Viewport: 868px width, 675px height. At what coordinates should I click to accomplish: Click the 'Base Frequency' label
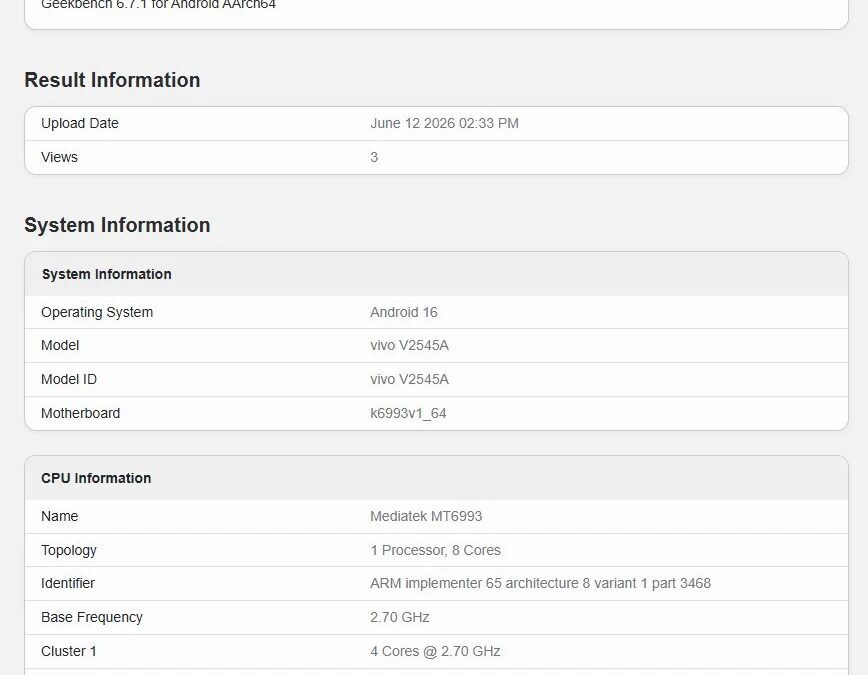coord(92,617)
